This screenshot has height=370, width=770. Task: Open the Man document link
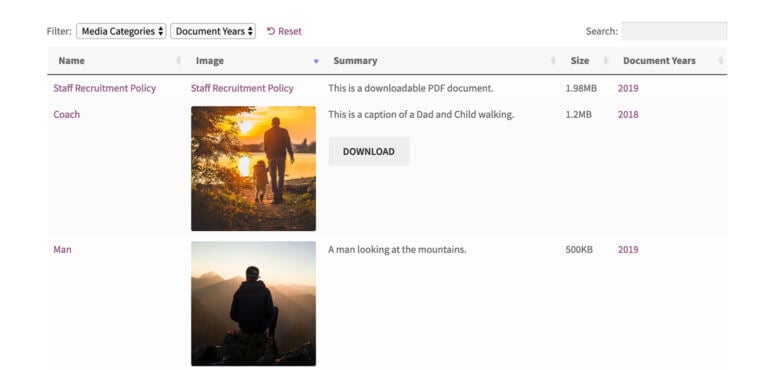point(62,250)
